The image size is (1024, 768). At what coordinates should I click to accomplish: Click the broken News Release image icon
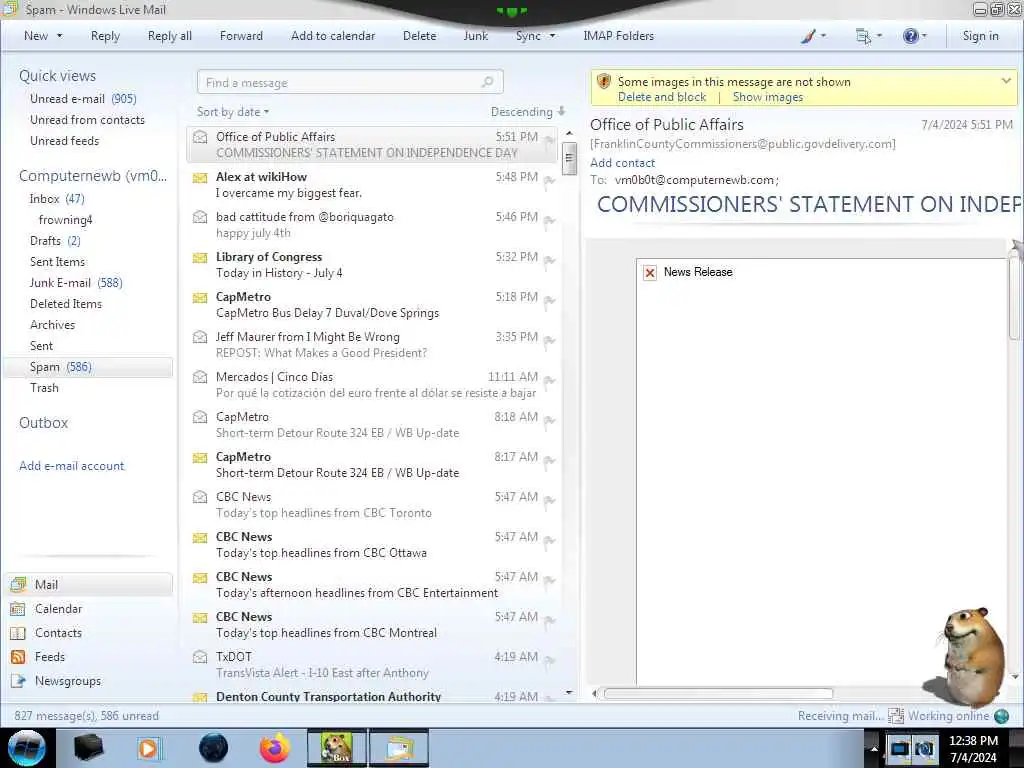650,272
